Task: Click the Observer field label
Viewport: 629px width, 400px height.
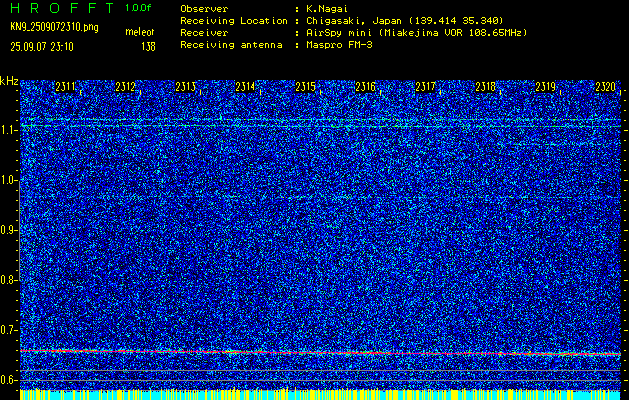Action: tap(204, 8)
